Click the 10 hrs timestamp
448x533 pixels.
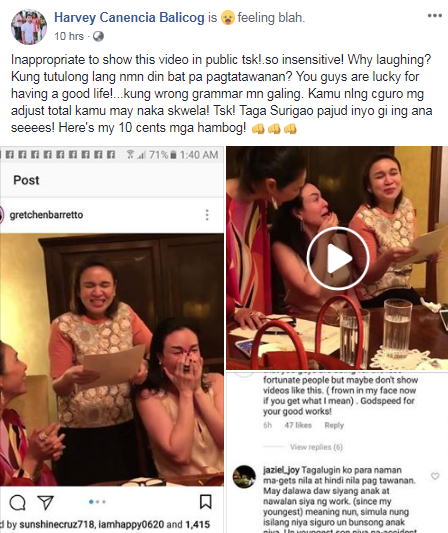tap(69, 36)
